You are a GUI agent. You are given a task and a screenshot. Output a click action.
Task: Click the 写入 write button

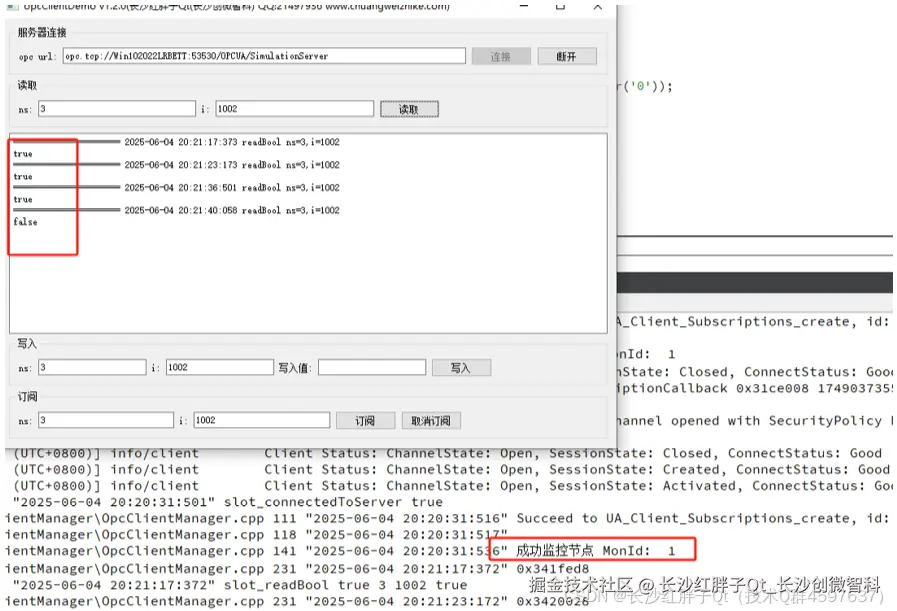(461, 367)
